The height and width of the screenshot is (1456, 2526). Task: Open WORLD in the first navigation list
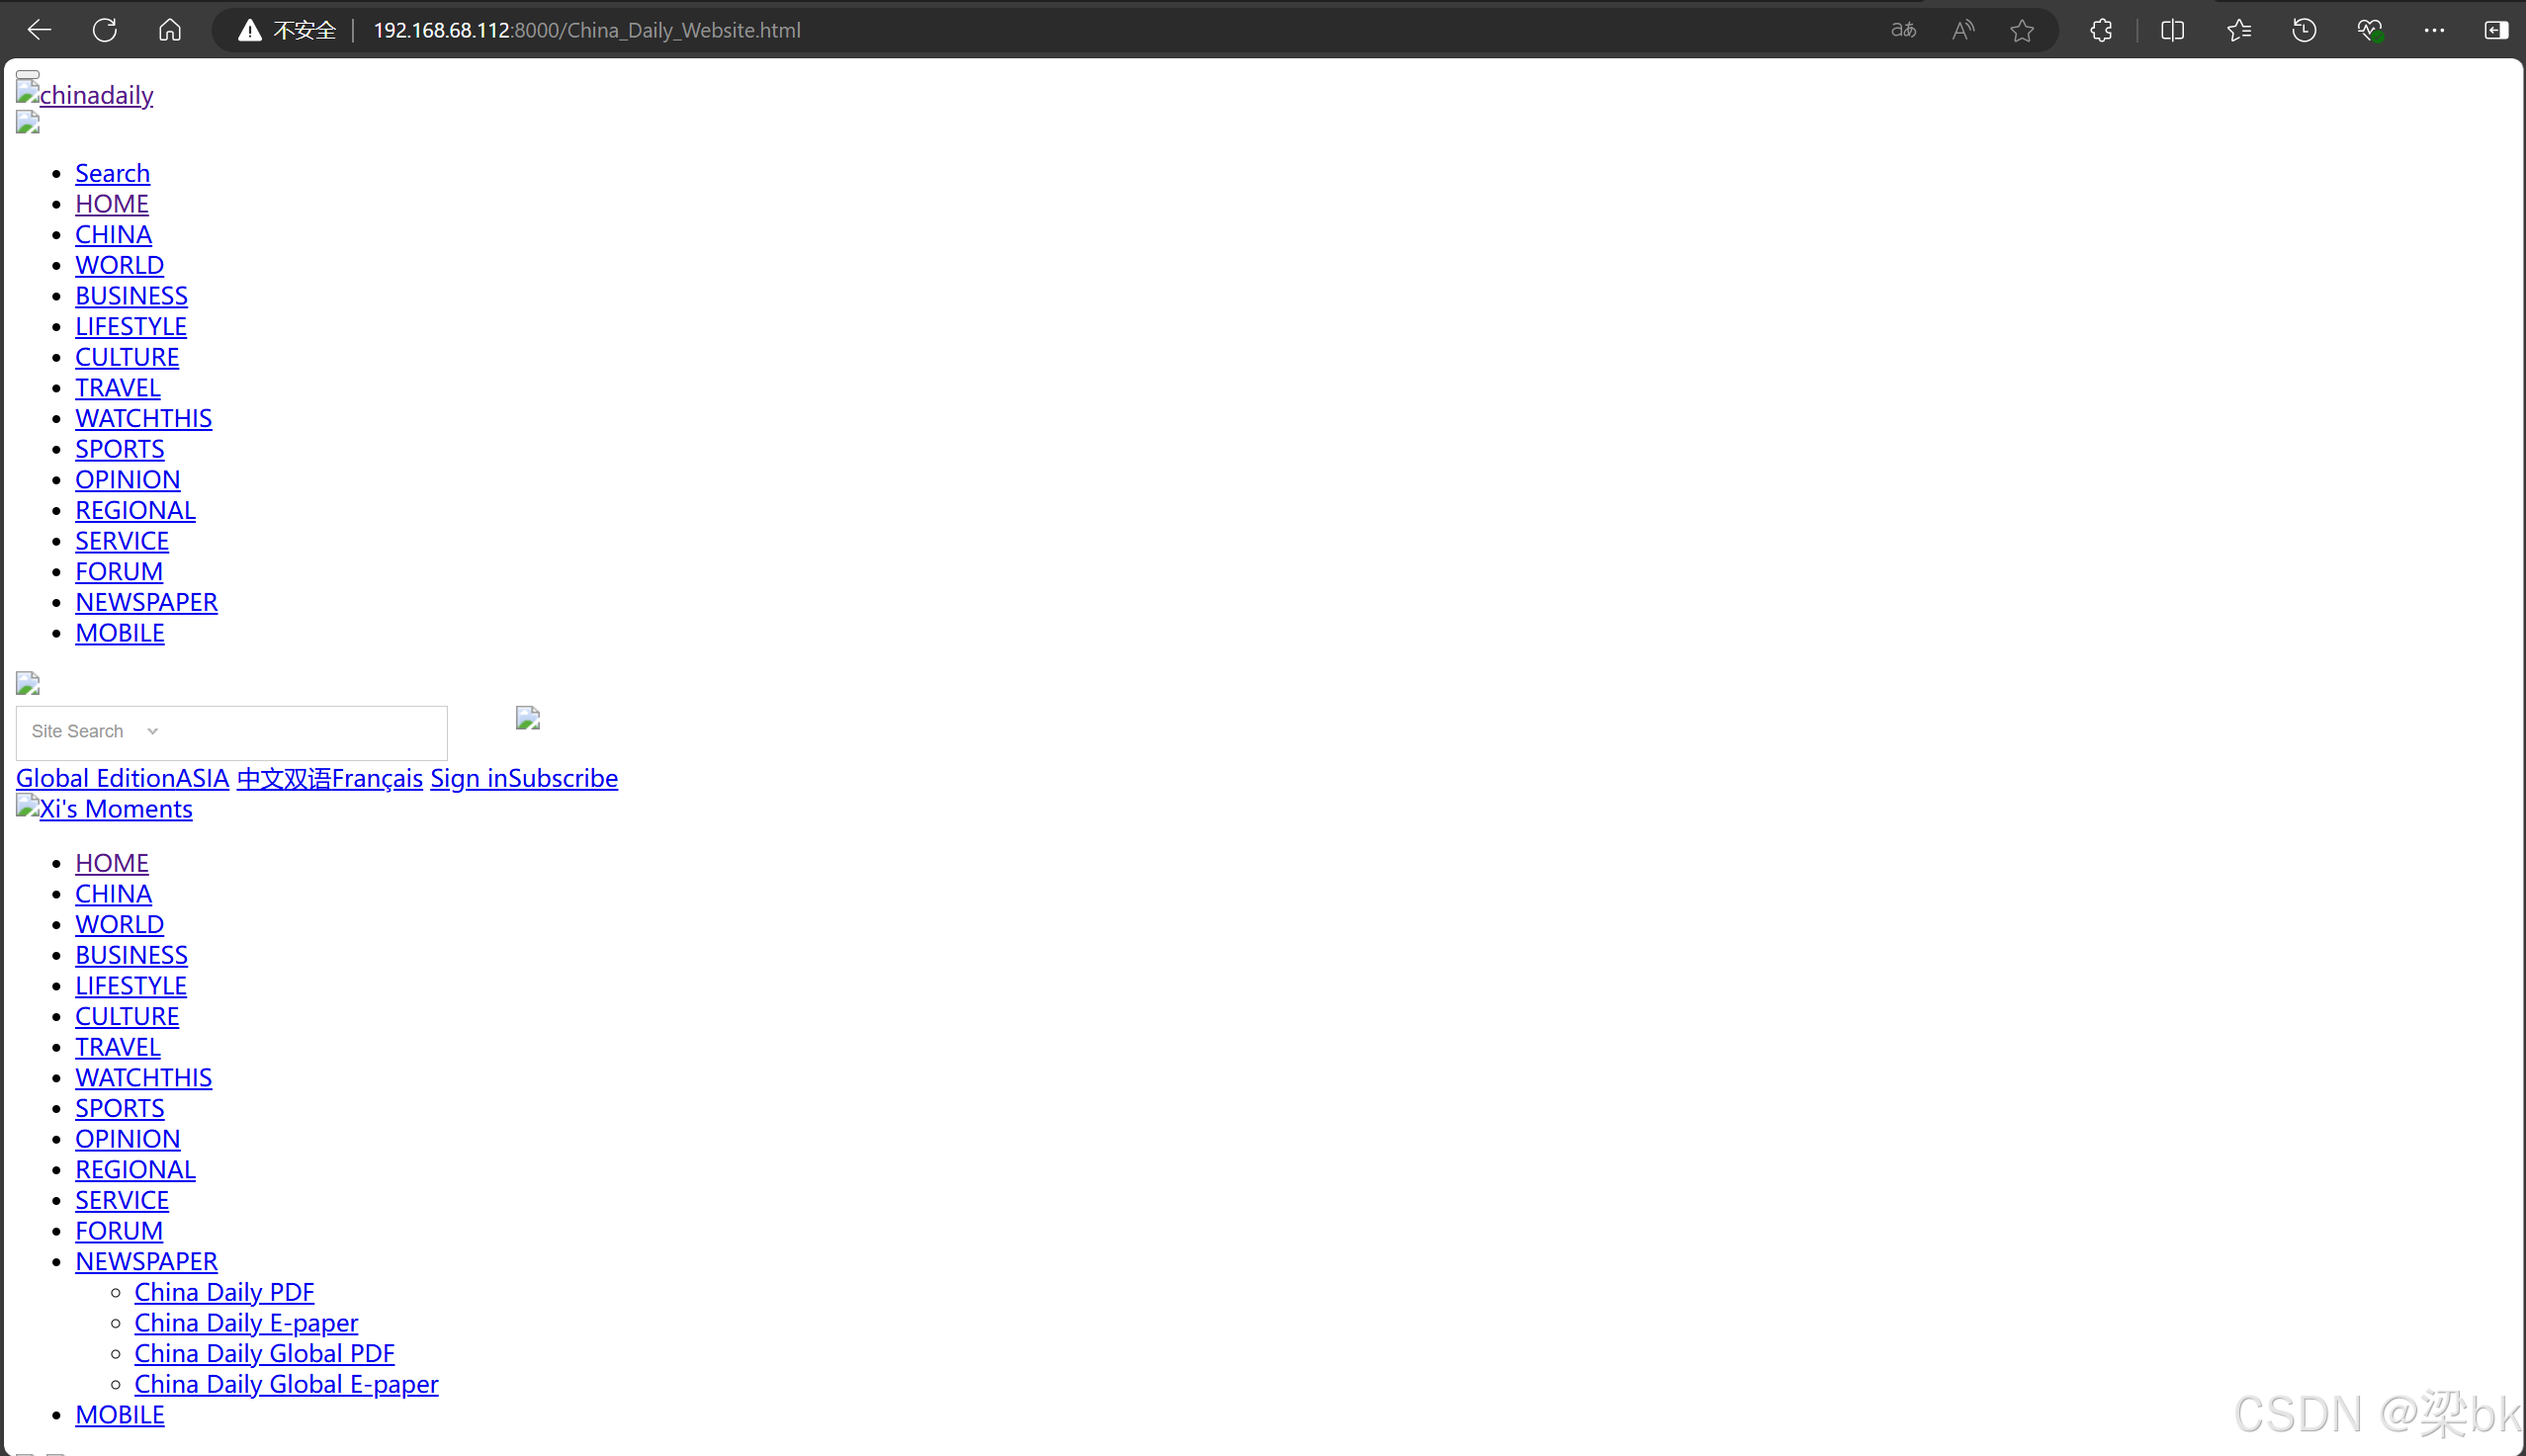tap(119, 265)
